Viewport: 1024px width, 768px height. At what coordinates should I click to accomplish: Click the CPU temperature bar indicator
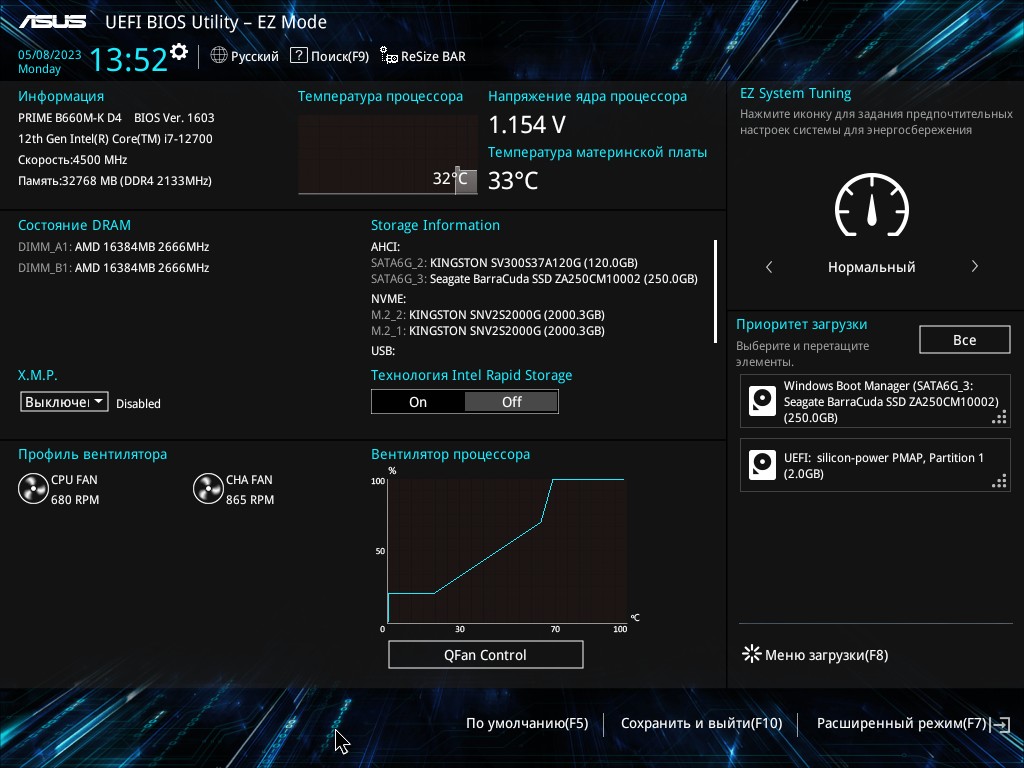[459, 180]
